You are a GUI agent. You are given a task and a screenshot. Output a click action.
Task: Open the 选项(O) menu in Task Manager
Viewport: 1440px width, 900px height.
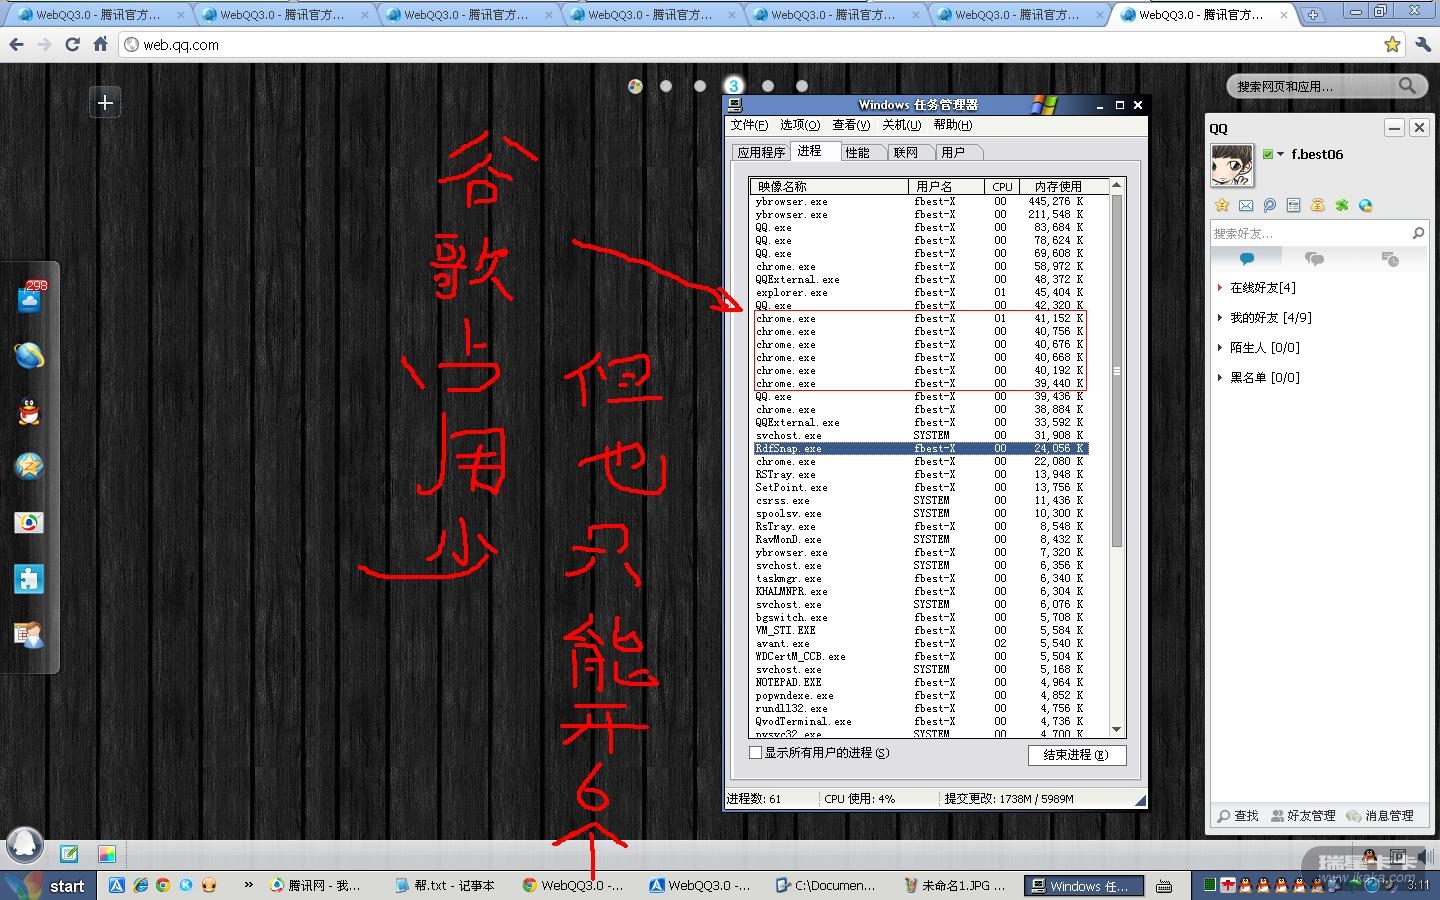point(800,125)
